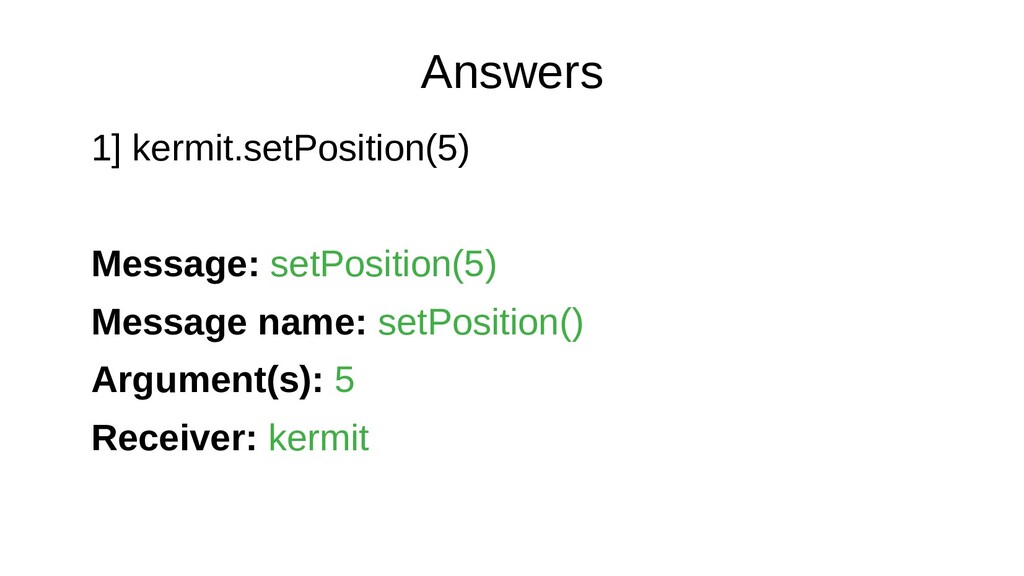Click setPosition in the top code line
Image resolution: width=1024 pixels, height=576 pixels.
click(334, 149)
